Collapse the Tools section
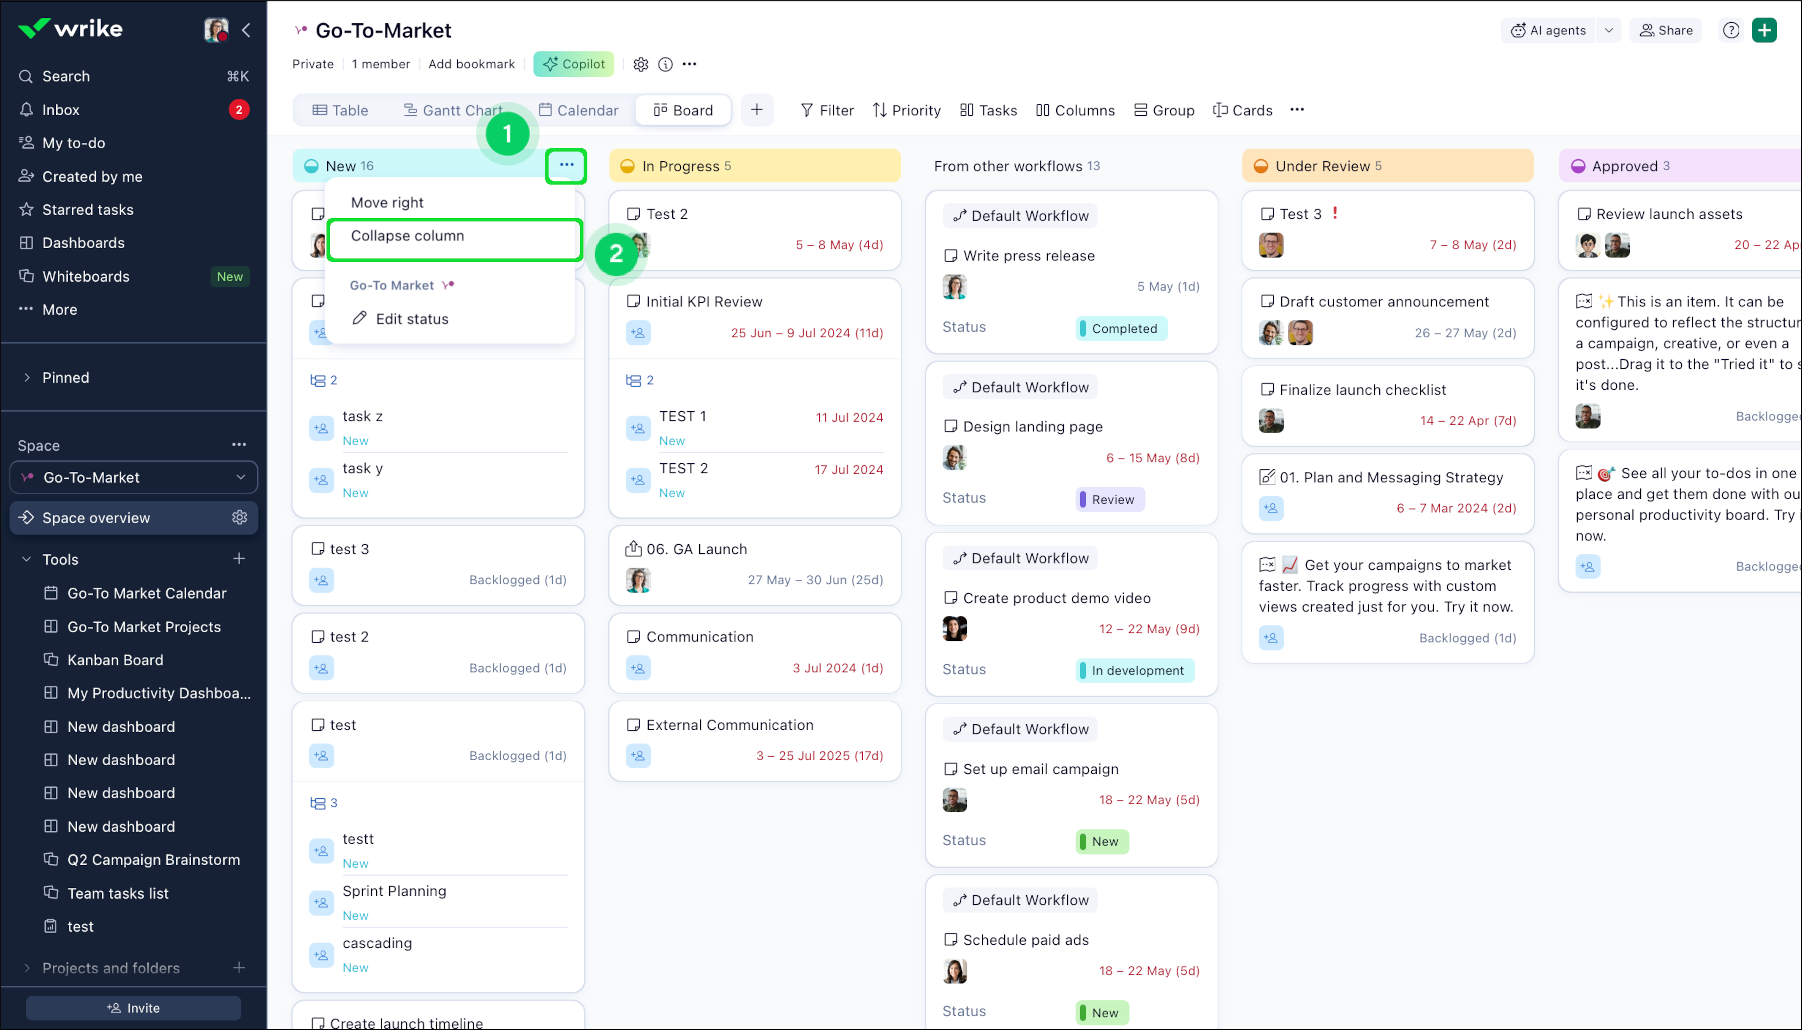Image resolution: width=1802 pixels, height=1030 pixels. [x=27, y=559]
